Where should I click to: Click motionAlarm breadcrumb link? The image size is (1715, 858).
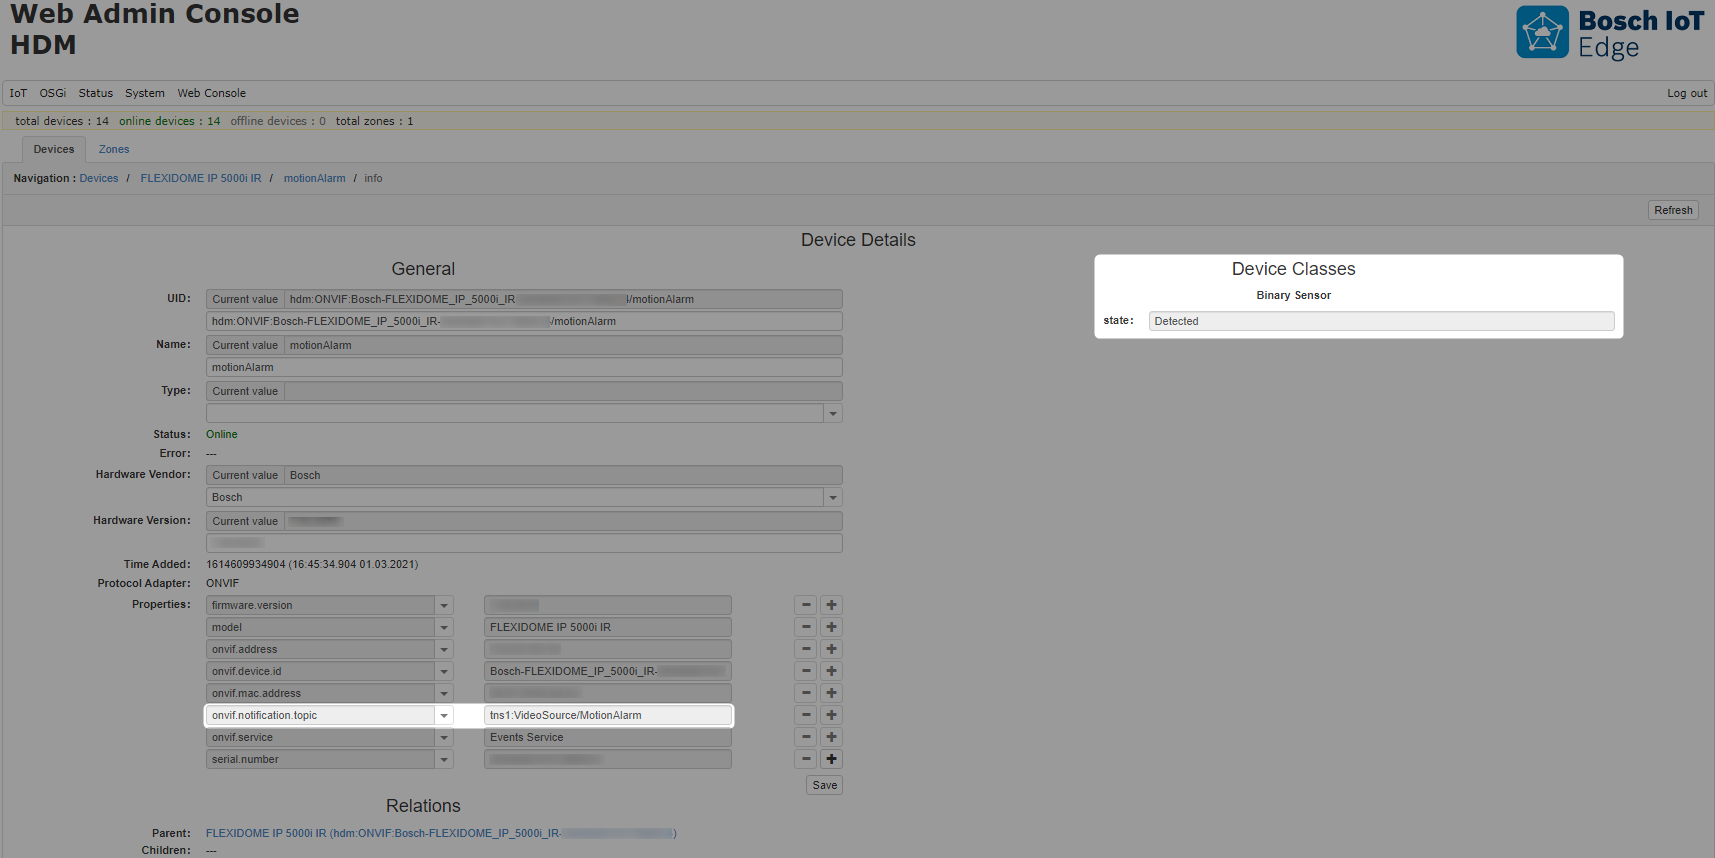[x=315, y=178]
